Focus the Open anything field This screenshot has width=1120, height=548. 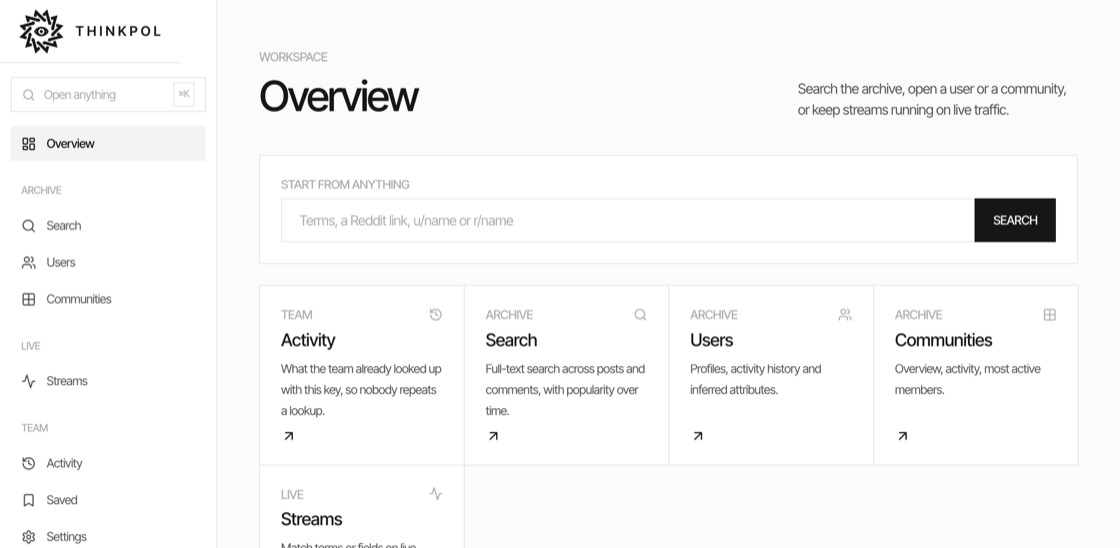(x=109, y=94)
